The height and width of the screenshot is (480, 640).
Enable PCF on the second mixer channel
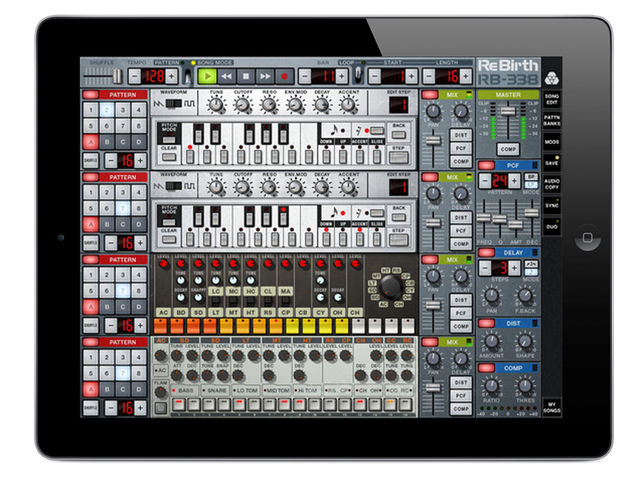(461, 231)
